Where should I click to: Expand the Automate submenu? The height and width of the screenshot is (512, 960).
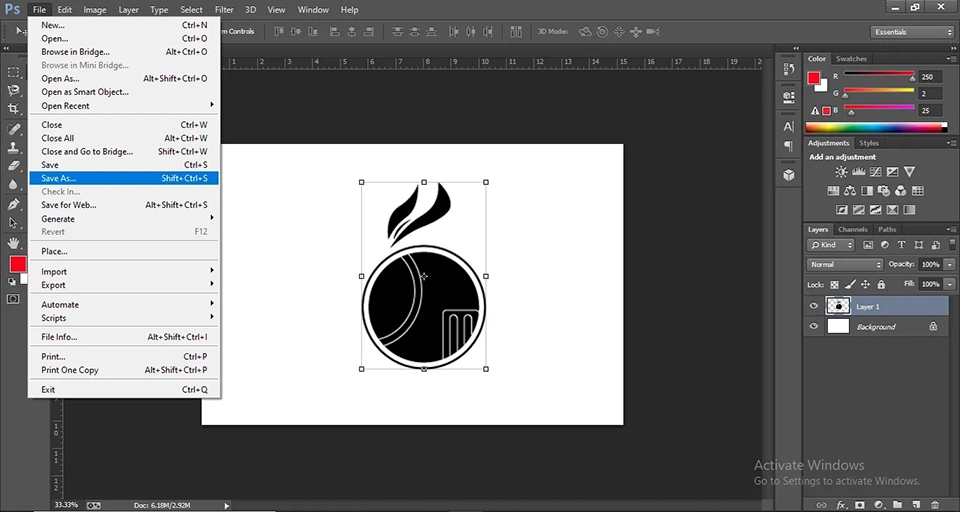(124, 304)
